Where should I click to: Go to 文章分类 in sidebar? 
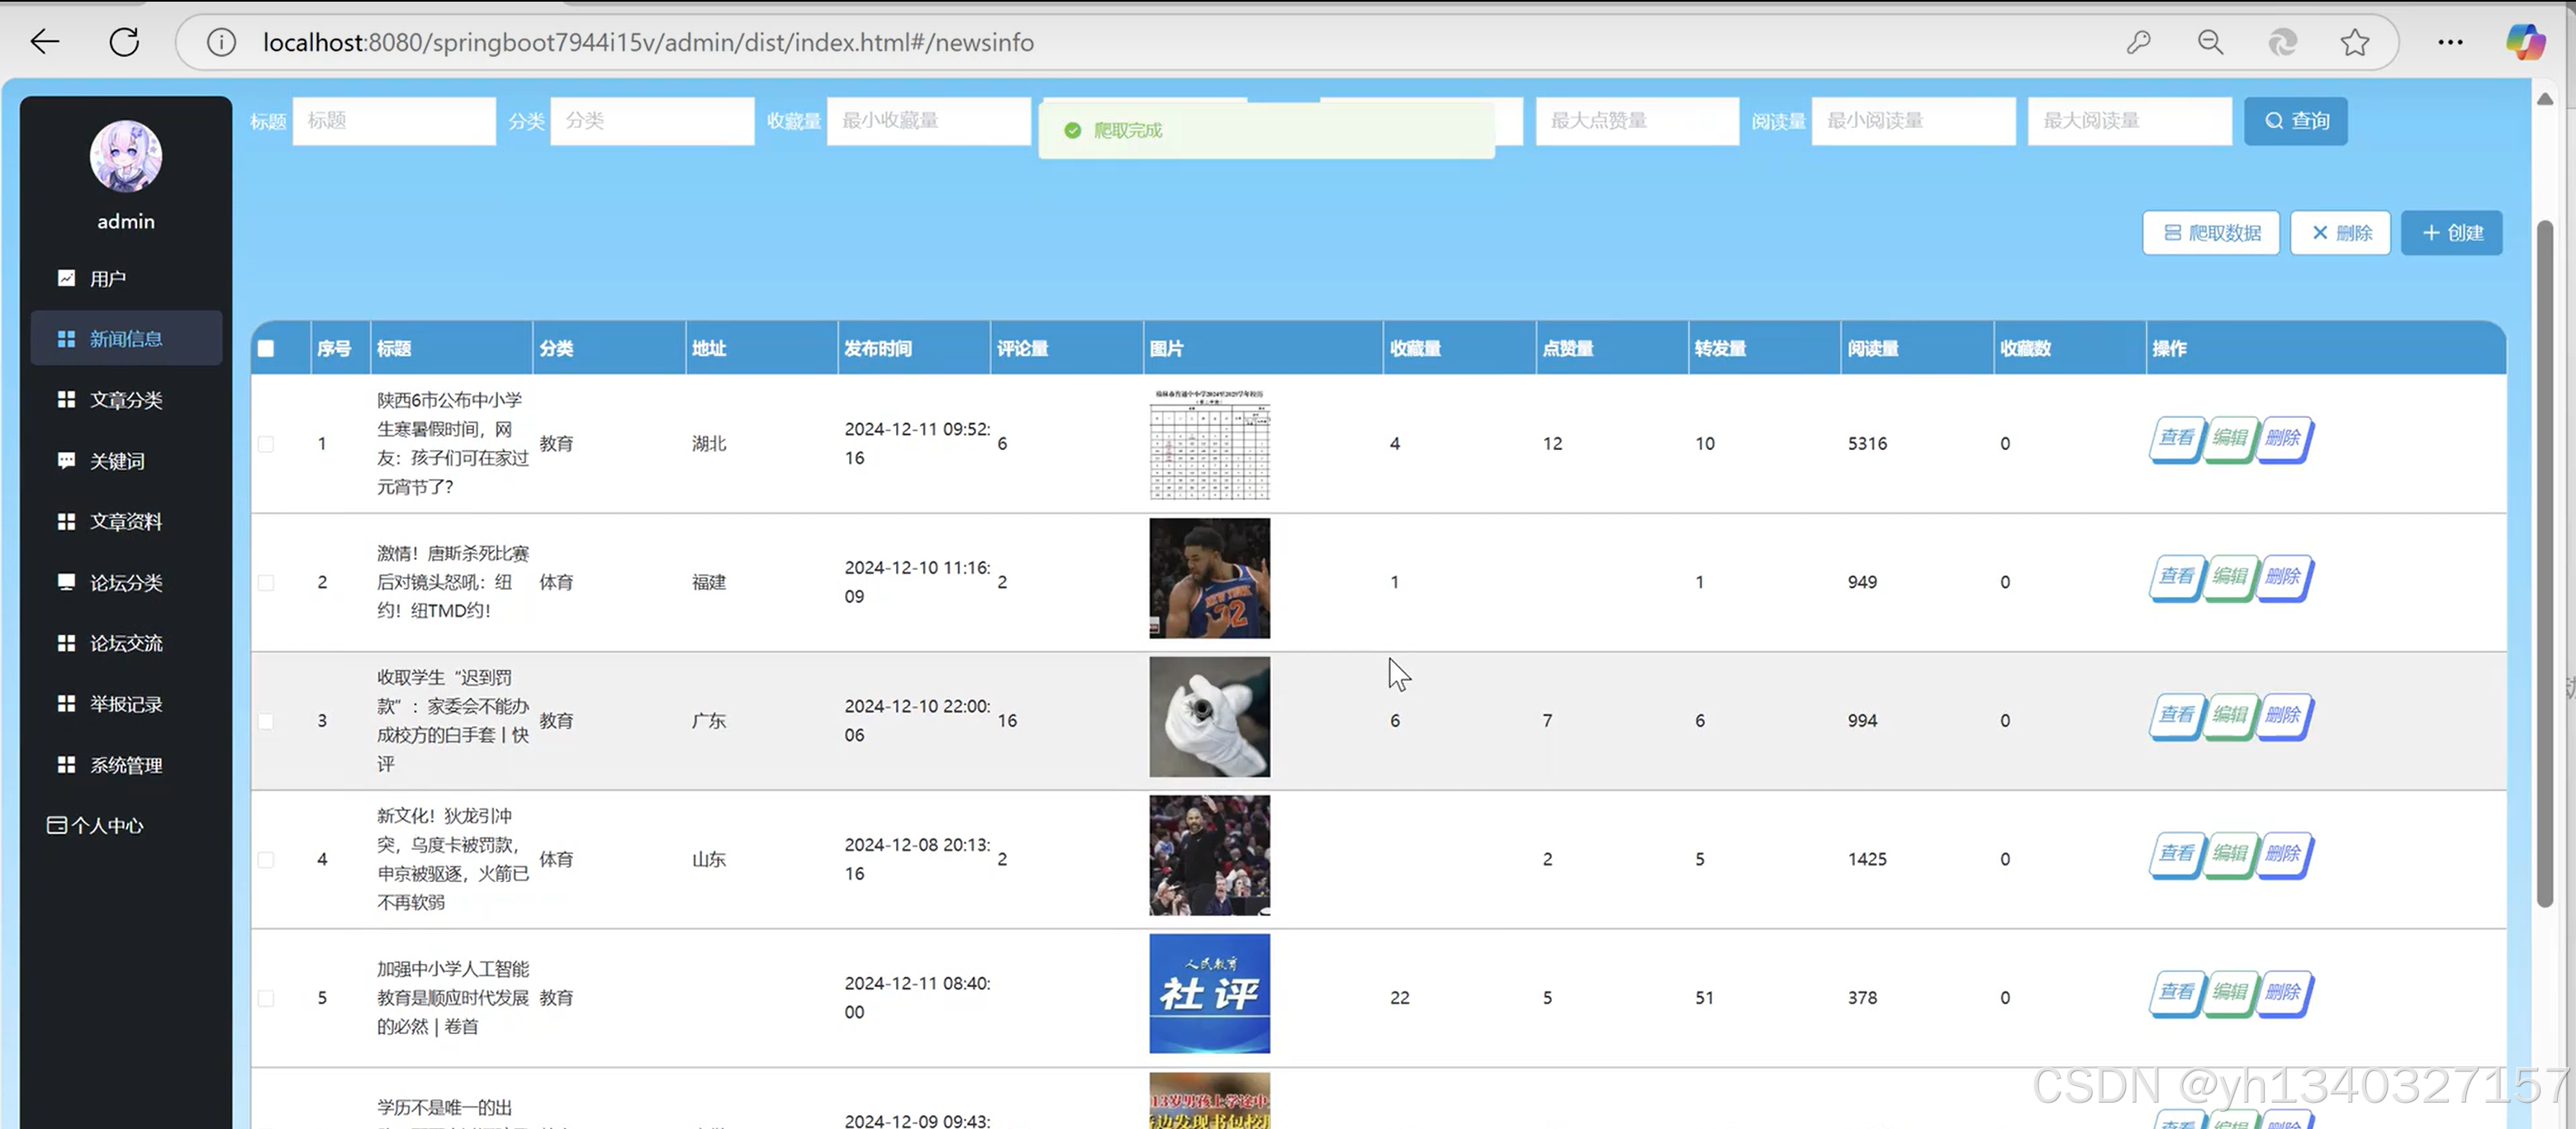126,400
